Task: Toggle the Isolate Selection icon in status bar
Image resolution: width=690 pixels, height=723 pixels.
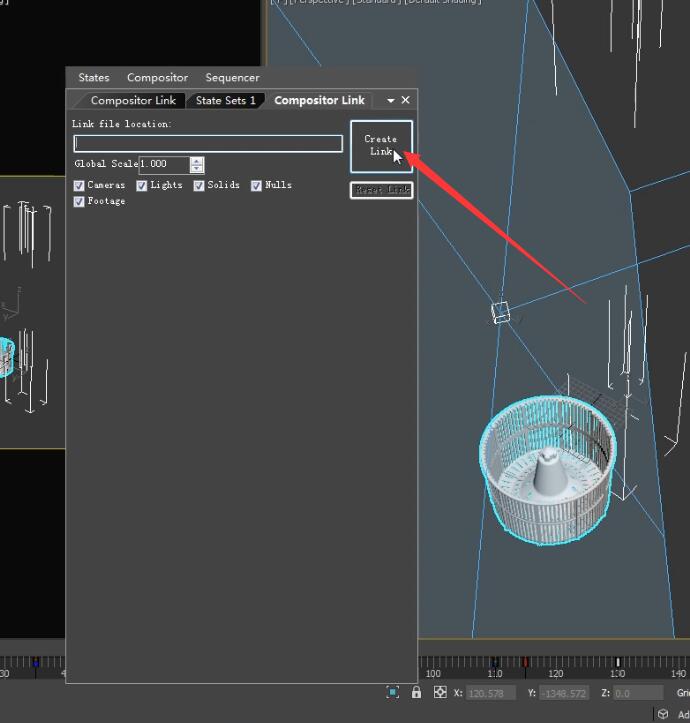Action: click(393, 692)
